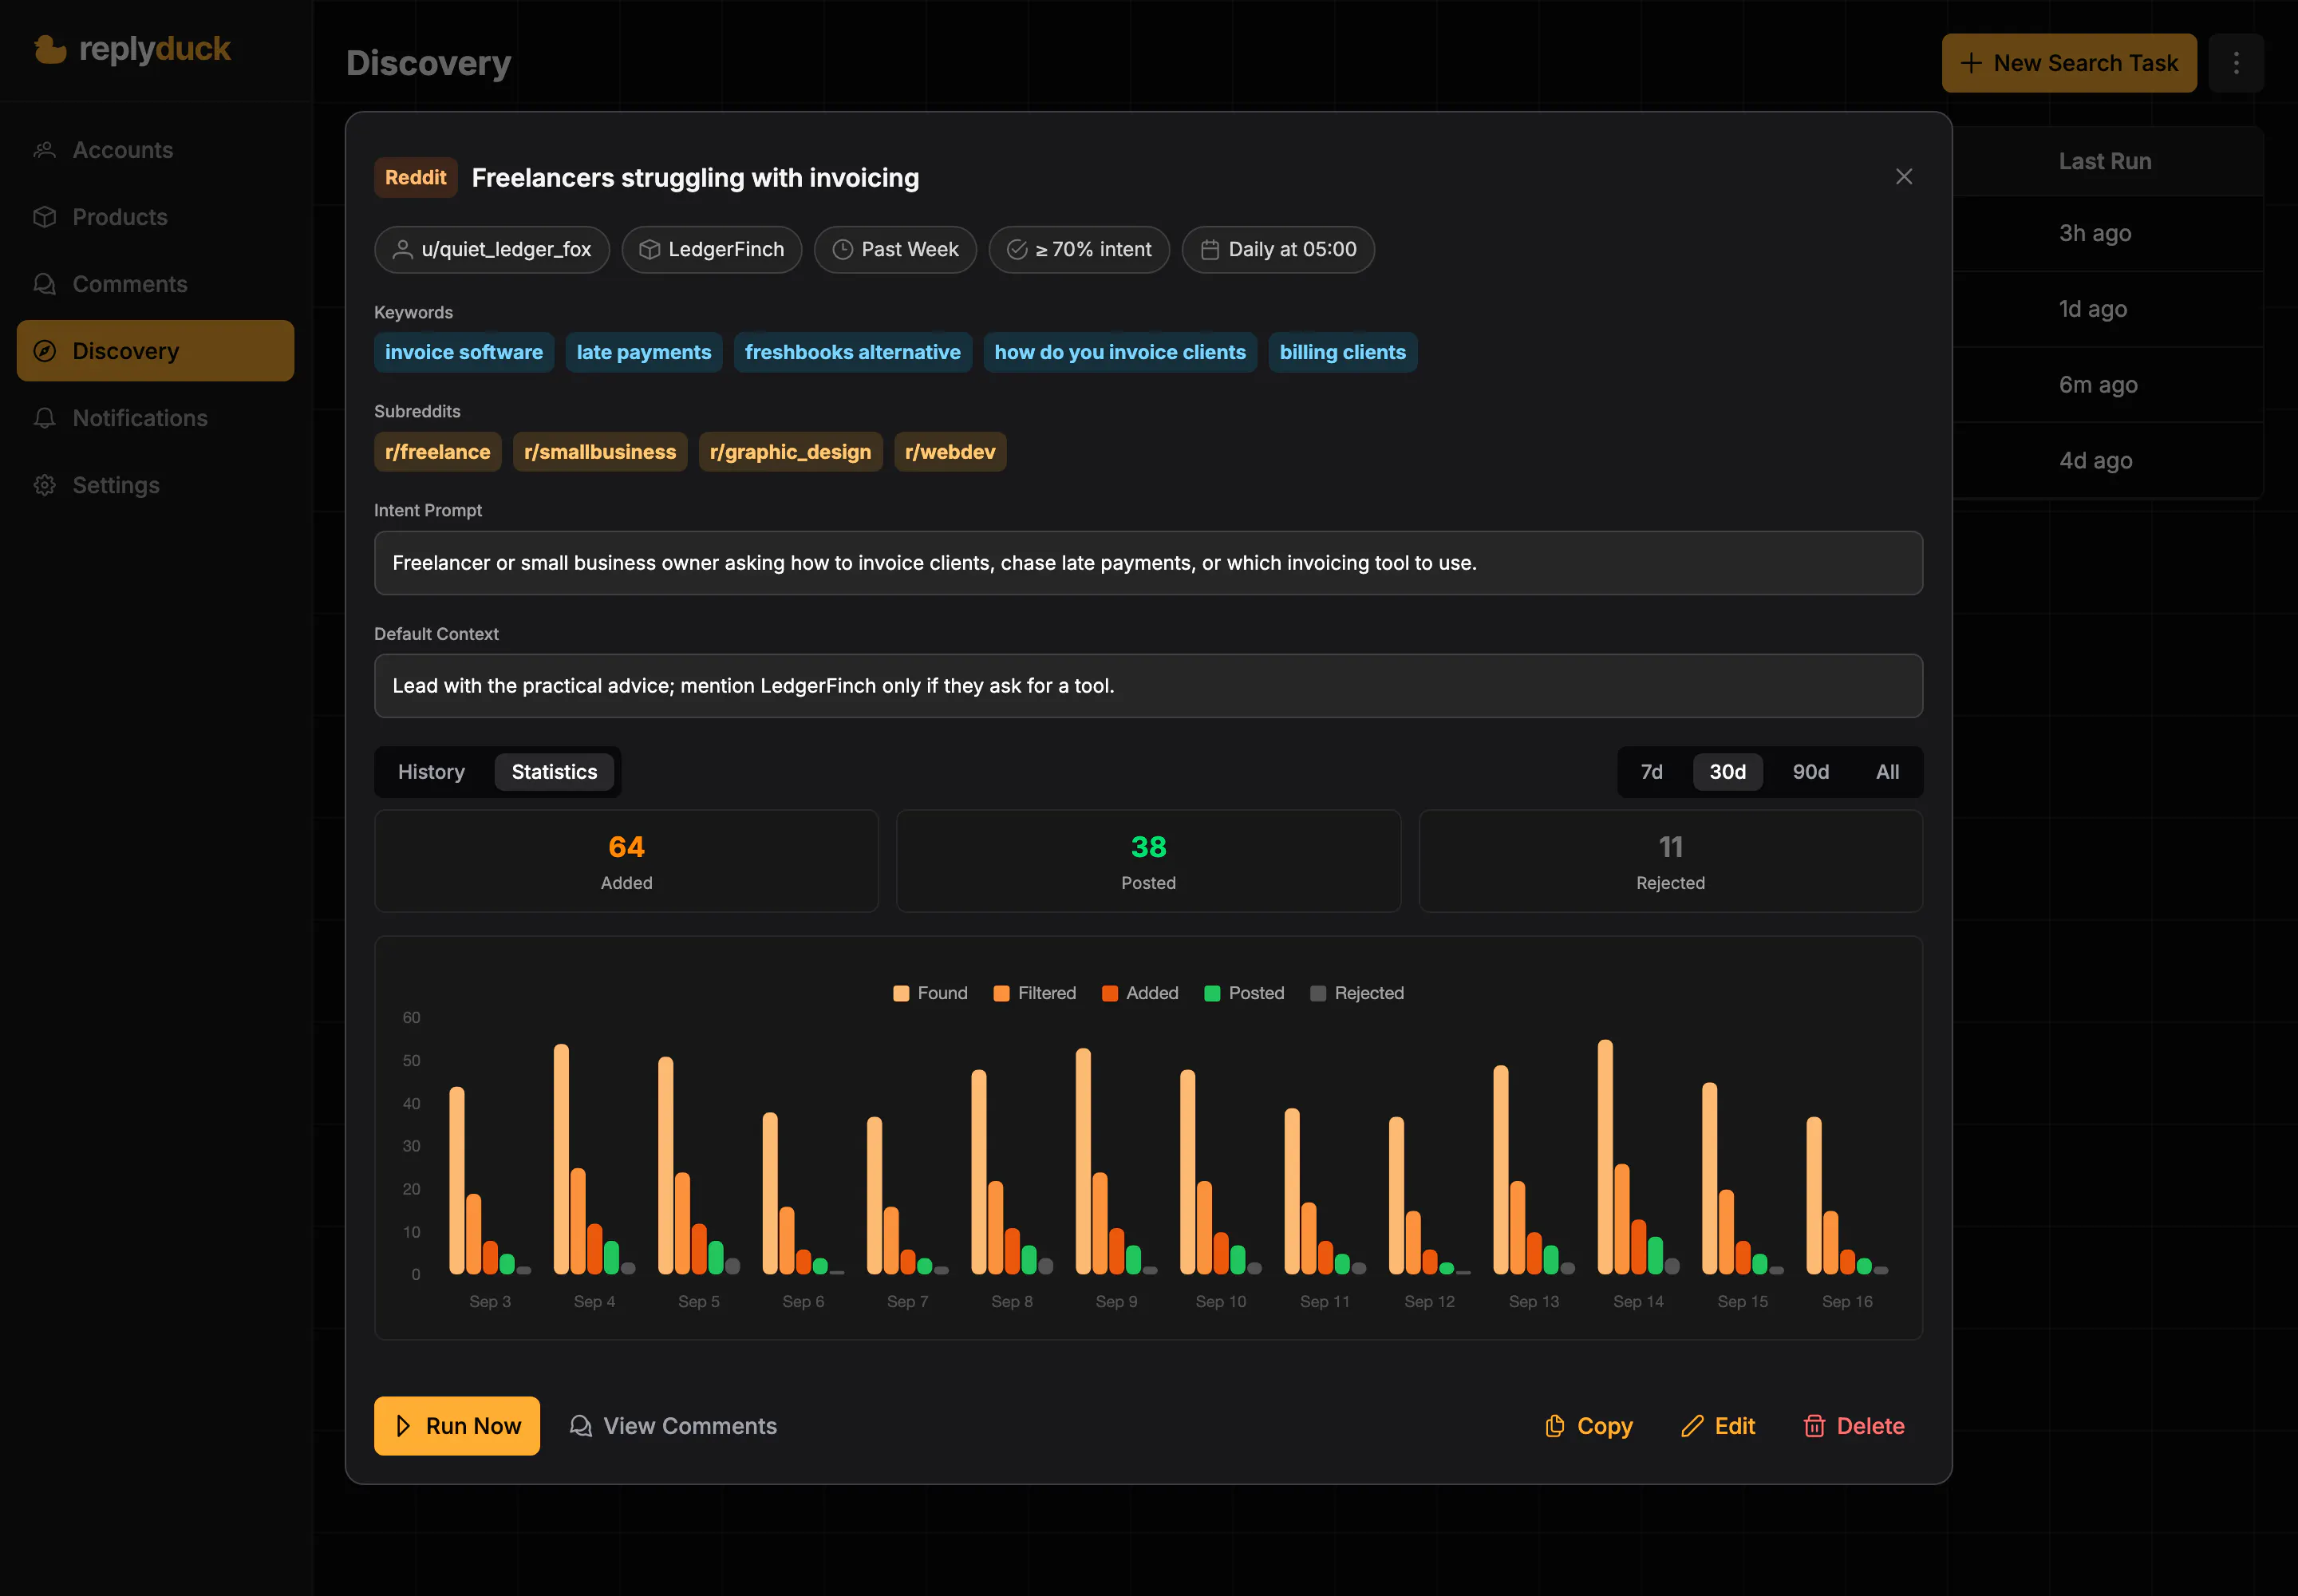This screenshot has width=2298, height=1596.
Task: Set statistics range to 30d
Action: [x=1727, y=772]
